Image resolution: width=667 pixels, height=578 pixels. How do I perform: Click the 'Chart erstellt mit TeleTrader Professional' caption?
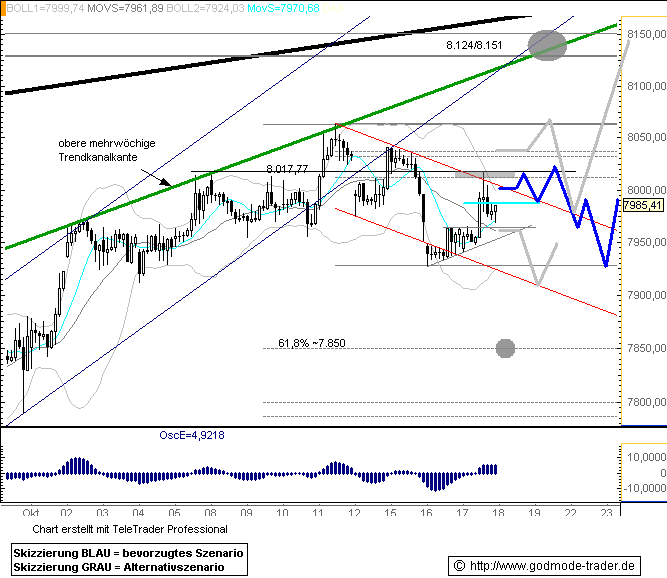point(130,529)
